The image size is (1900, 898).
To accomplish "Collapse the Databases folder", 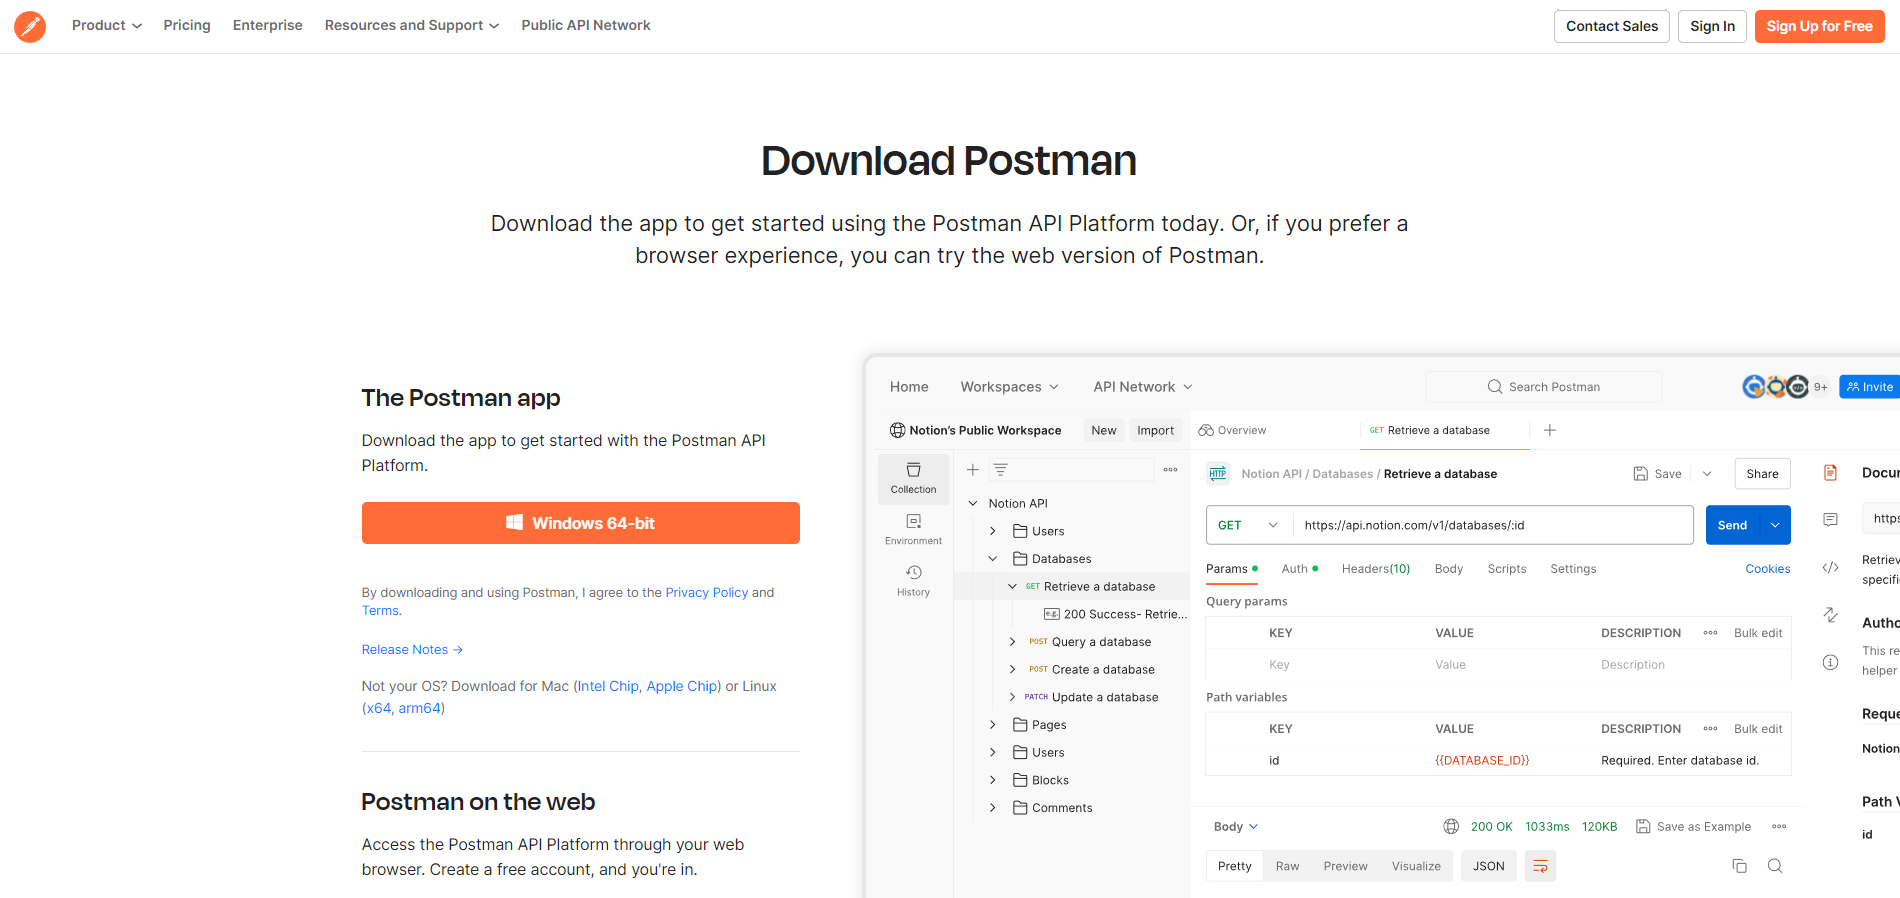I will 993,559.
